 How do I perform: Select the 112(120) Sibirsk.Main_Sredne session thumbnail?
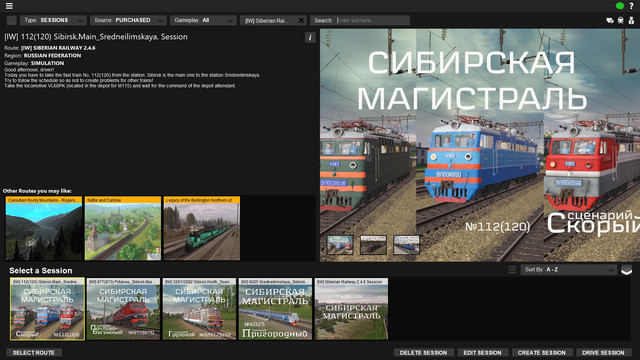[x=47, y=309]
